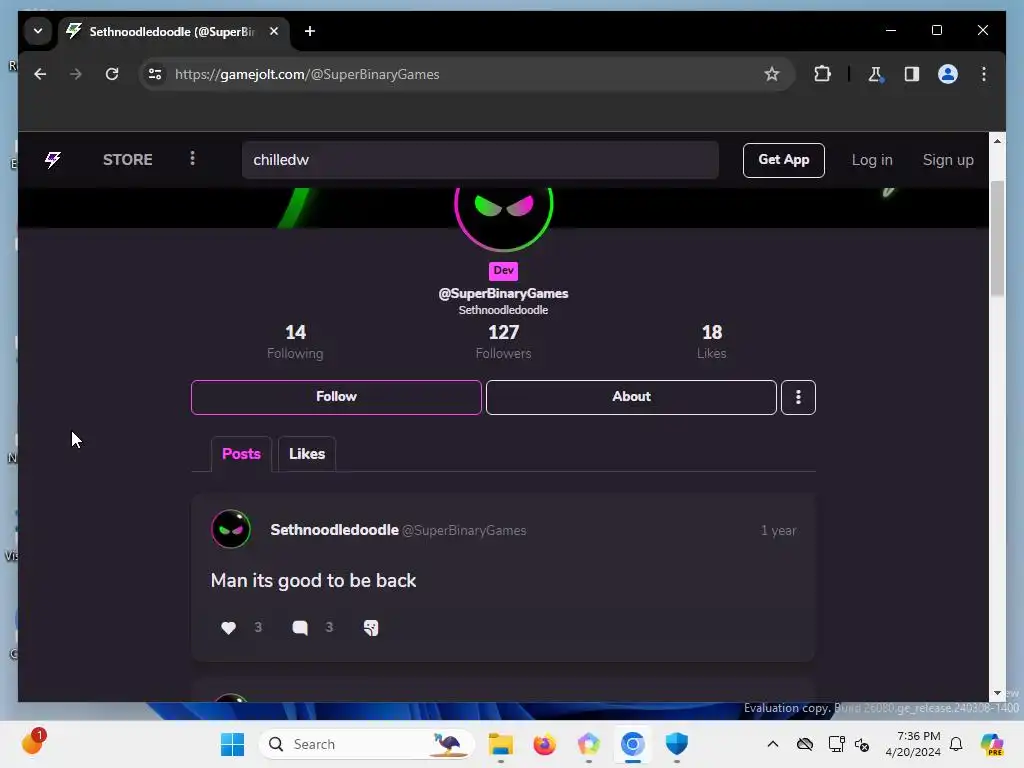Close the Sethnoodledoodle browser tab
Image resolution: width=1024 pixels, height=768 pixels.
274,31
